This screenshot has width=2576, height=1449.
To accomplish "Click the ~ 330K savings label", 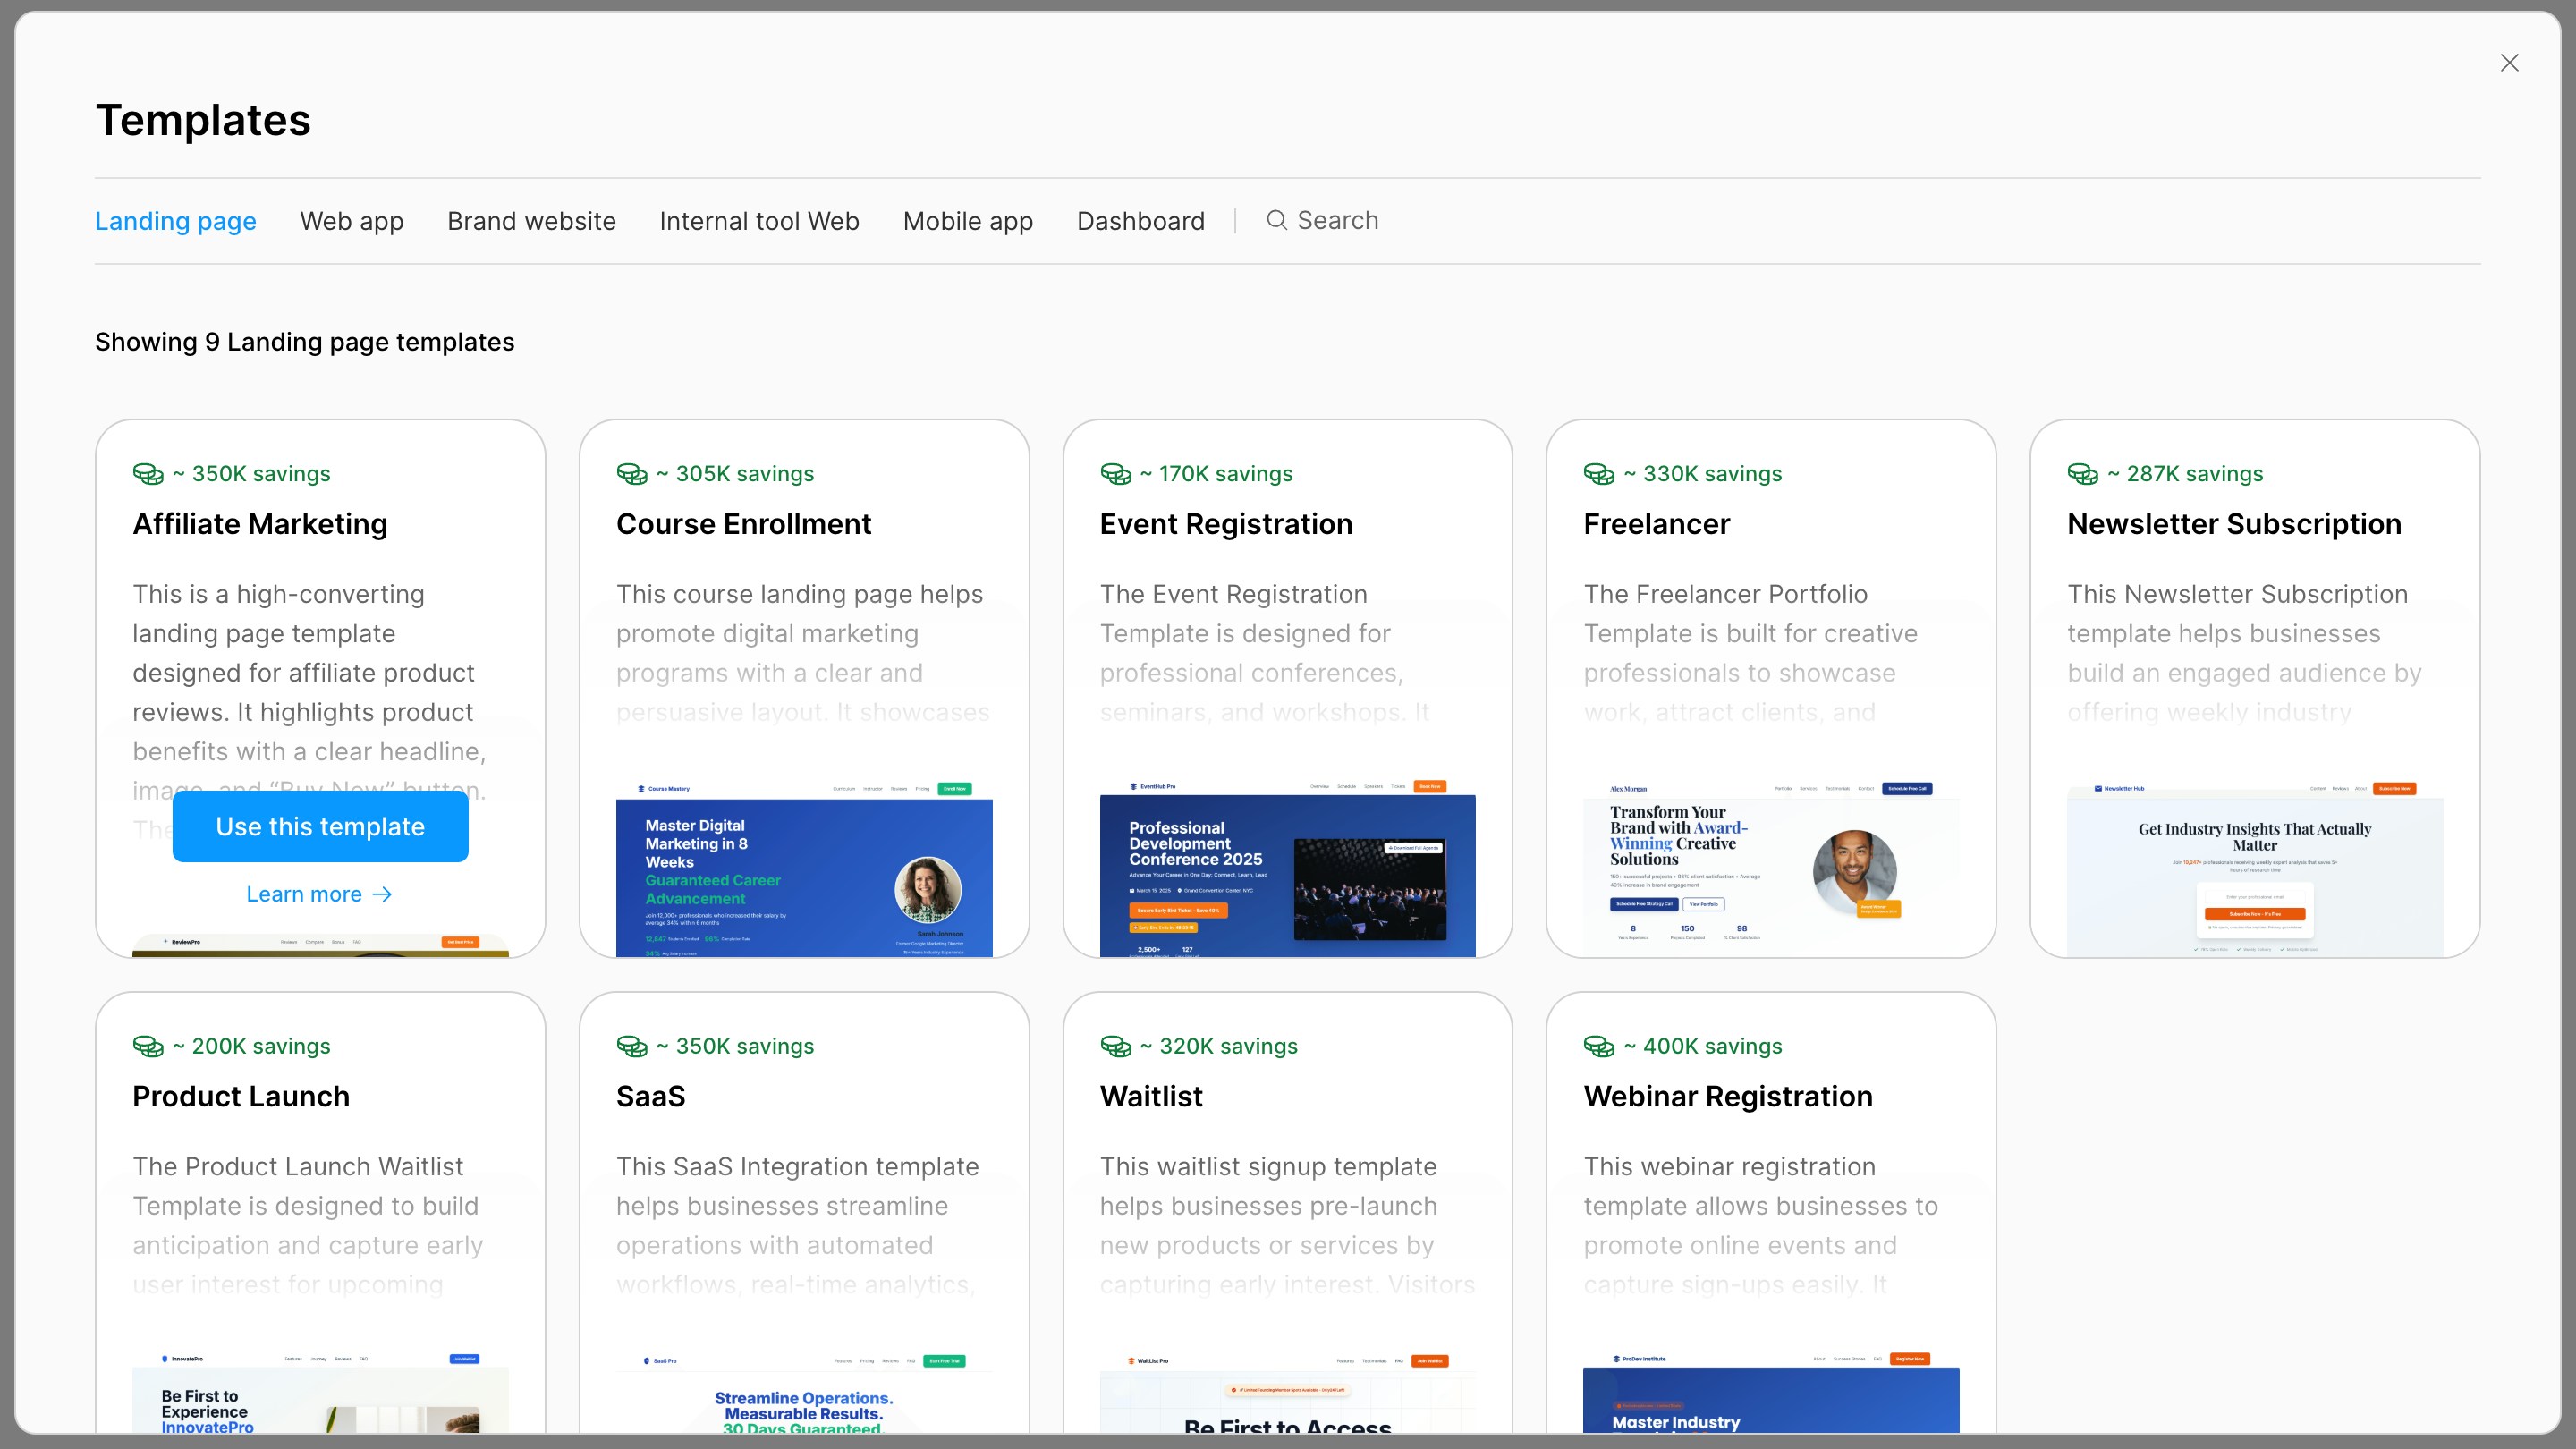I will [1702, 474].
